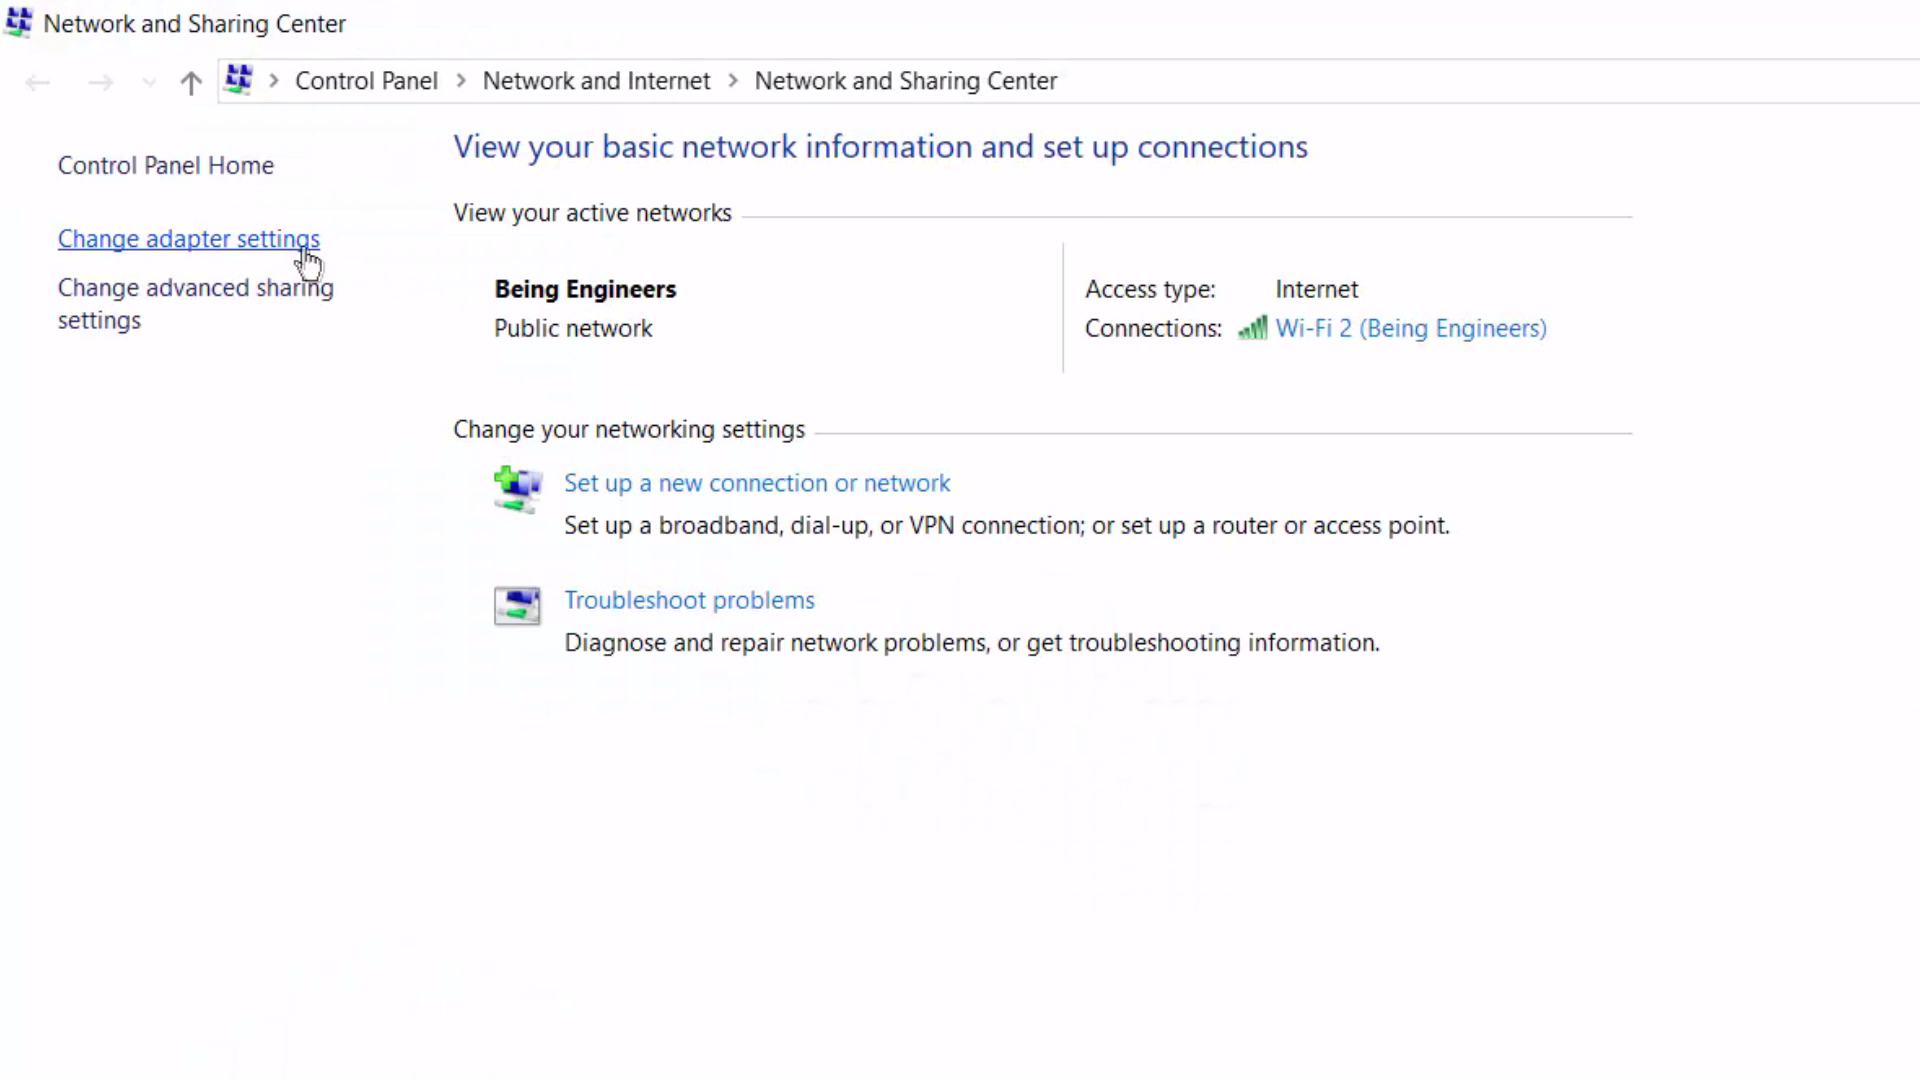The height and width of the screenshot is (1080, 1920).
Task: Expand chevron before Control Panel breadcrumb
Action: [273, 81]
